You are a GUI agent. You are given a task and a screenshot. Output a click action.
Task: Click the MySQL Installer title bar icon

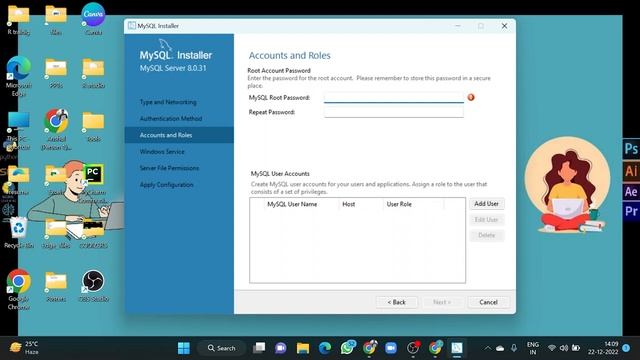131,26
